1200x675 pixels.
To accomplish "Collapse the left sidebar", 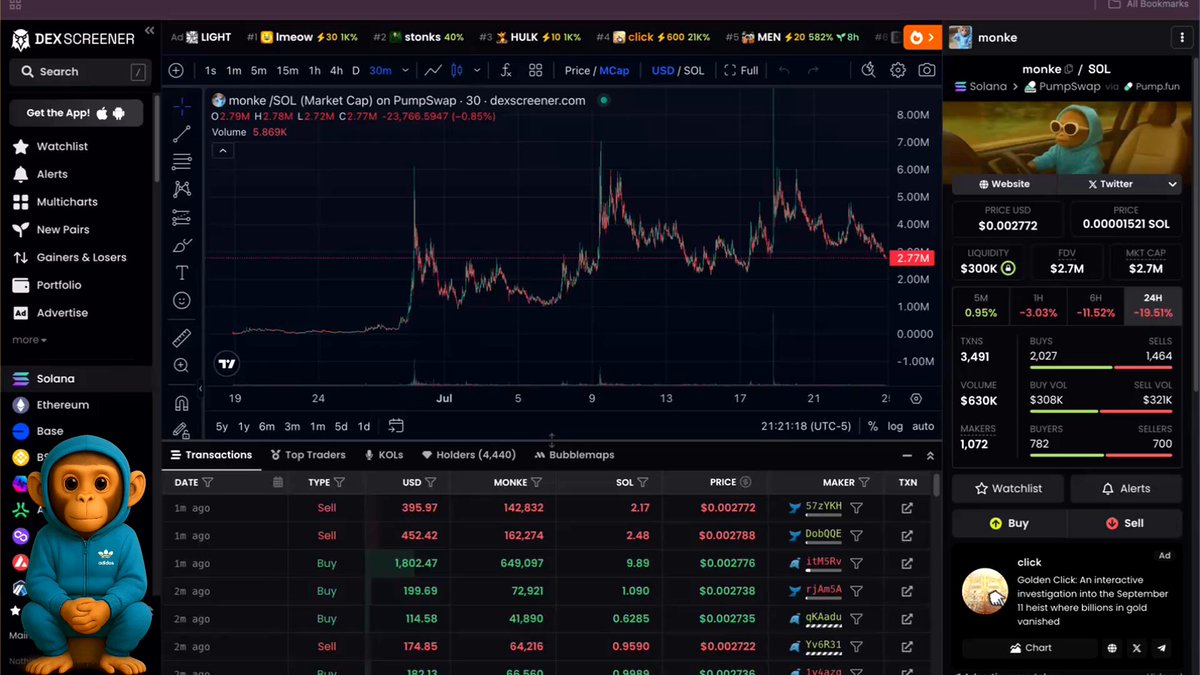I will 149,31.
